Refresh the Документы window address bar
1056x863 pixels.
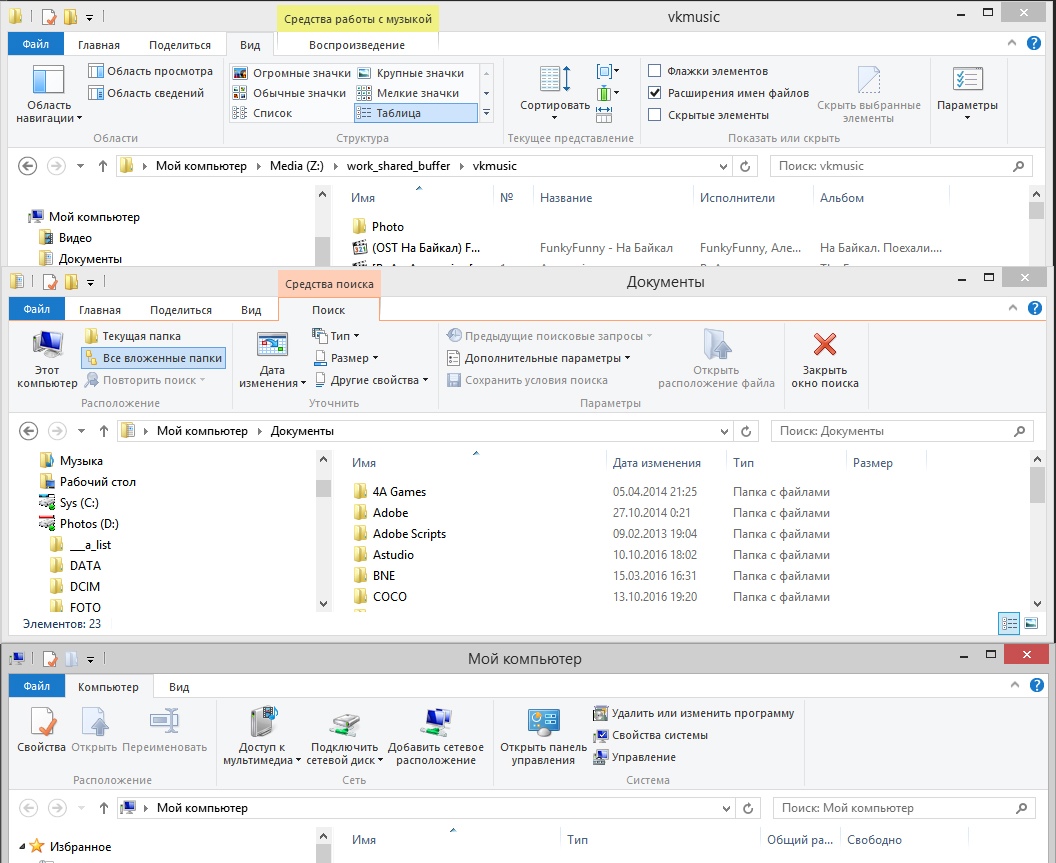[x=746, y=431]
